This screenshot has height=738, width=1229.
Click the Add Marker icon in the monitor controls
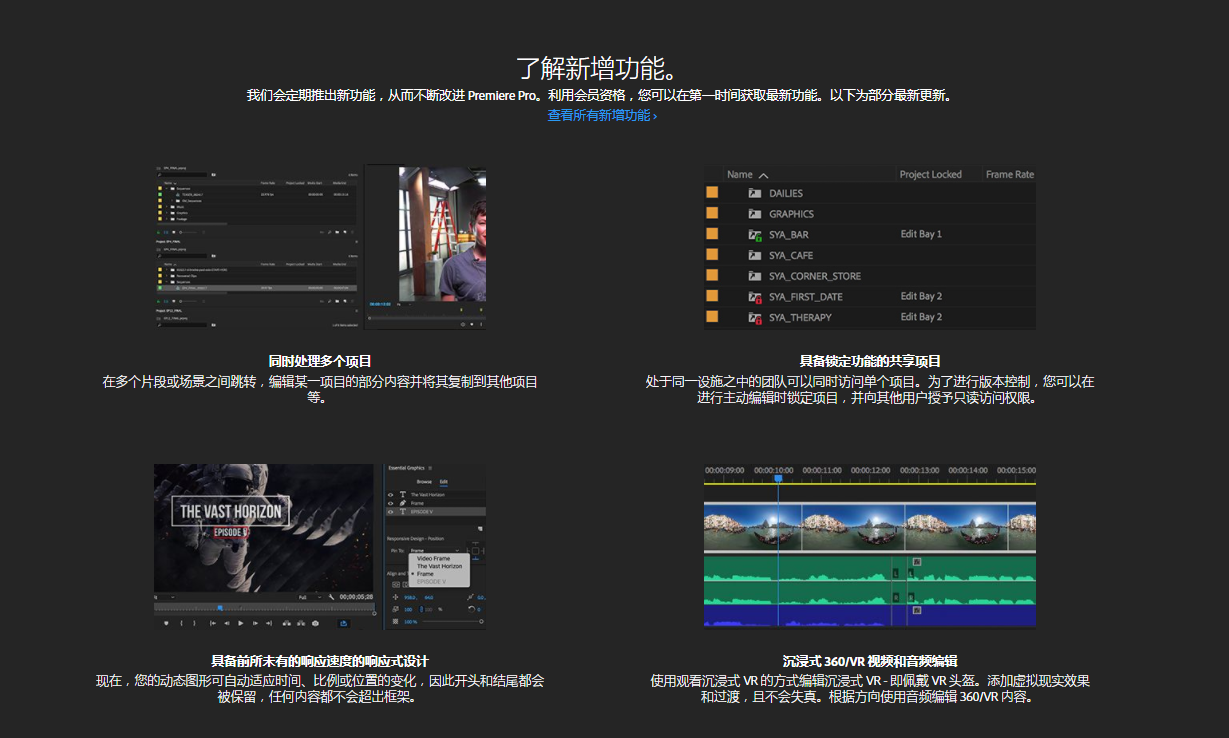[166, 623]
